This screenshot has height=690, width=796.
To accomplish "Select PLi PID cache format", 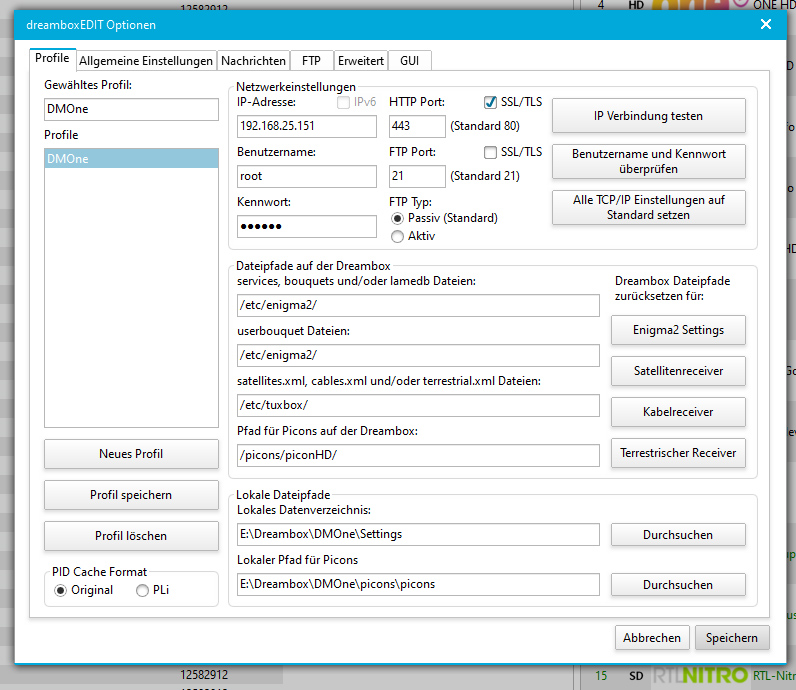I will pos(144,590).
